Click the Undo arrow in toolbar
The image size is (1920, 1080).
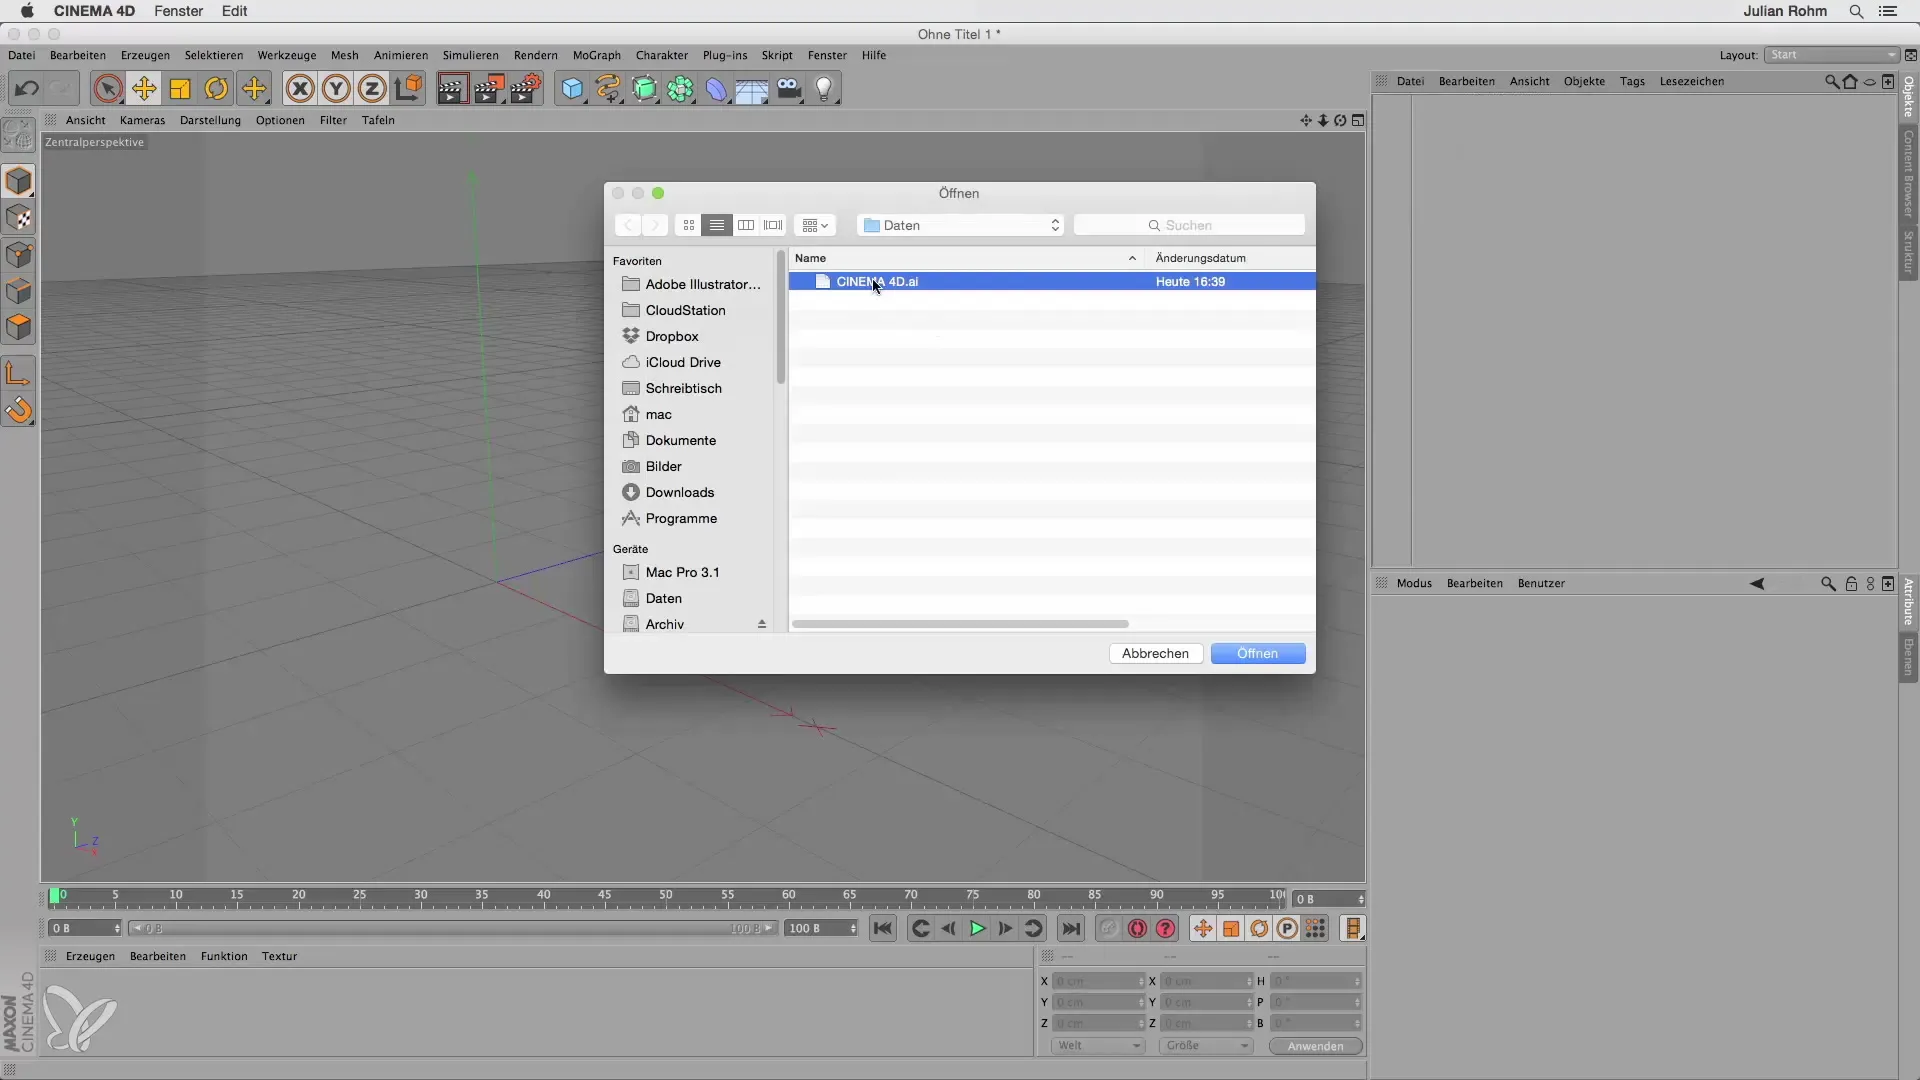(x=27, y=88)
